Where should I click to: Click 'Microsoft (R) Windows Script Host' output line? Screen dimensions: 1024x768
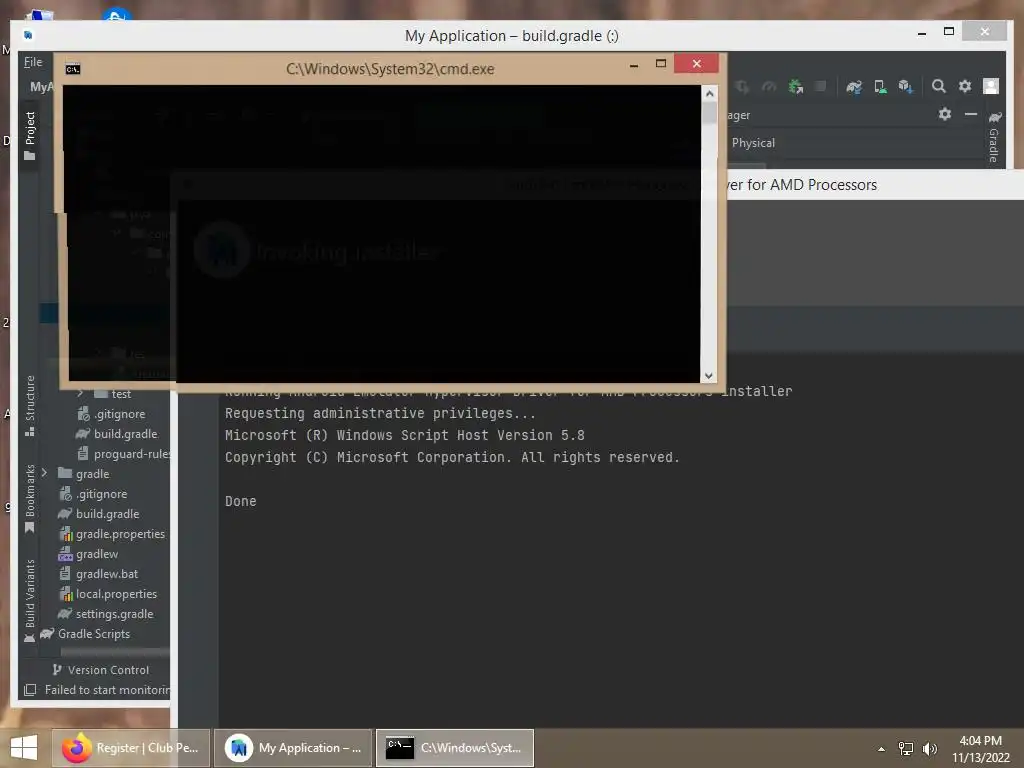[x=404, y=436]
